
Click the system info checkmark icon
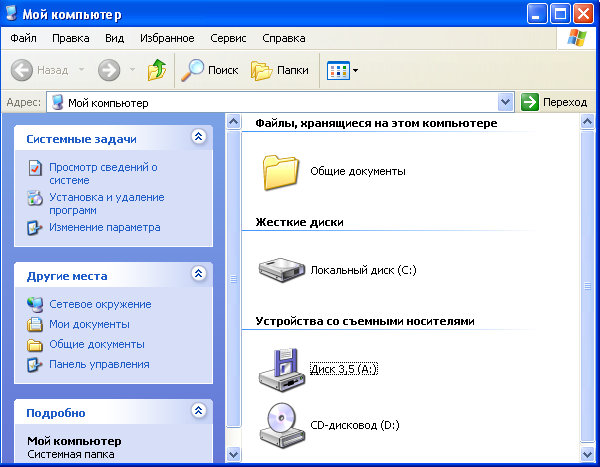coord(35,168)
